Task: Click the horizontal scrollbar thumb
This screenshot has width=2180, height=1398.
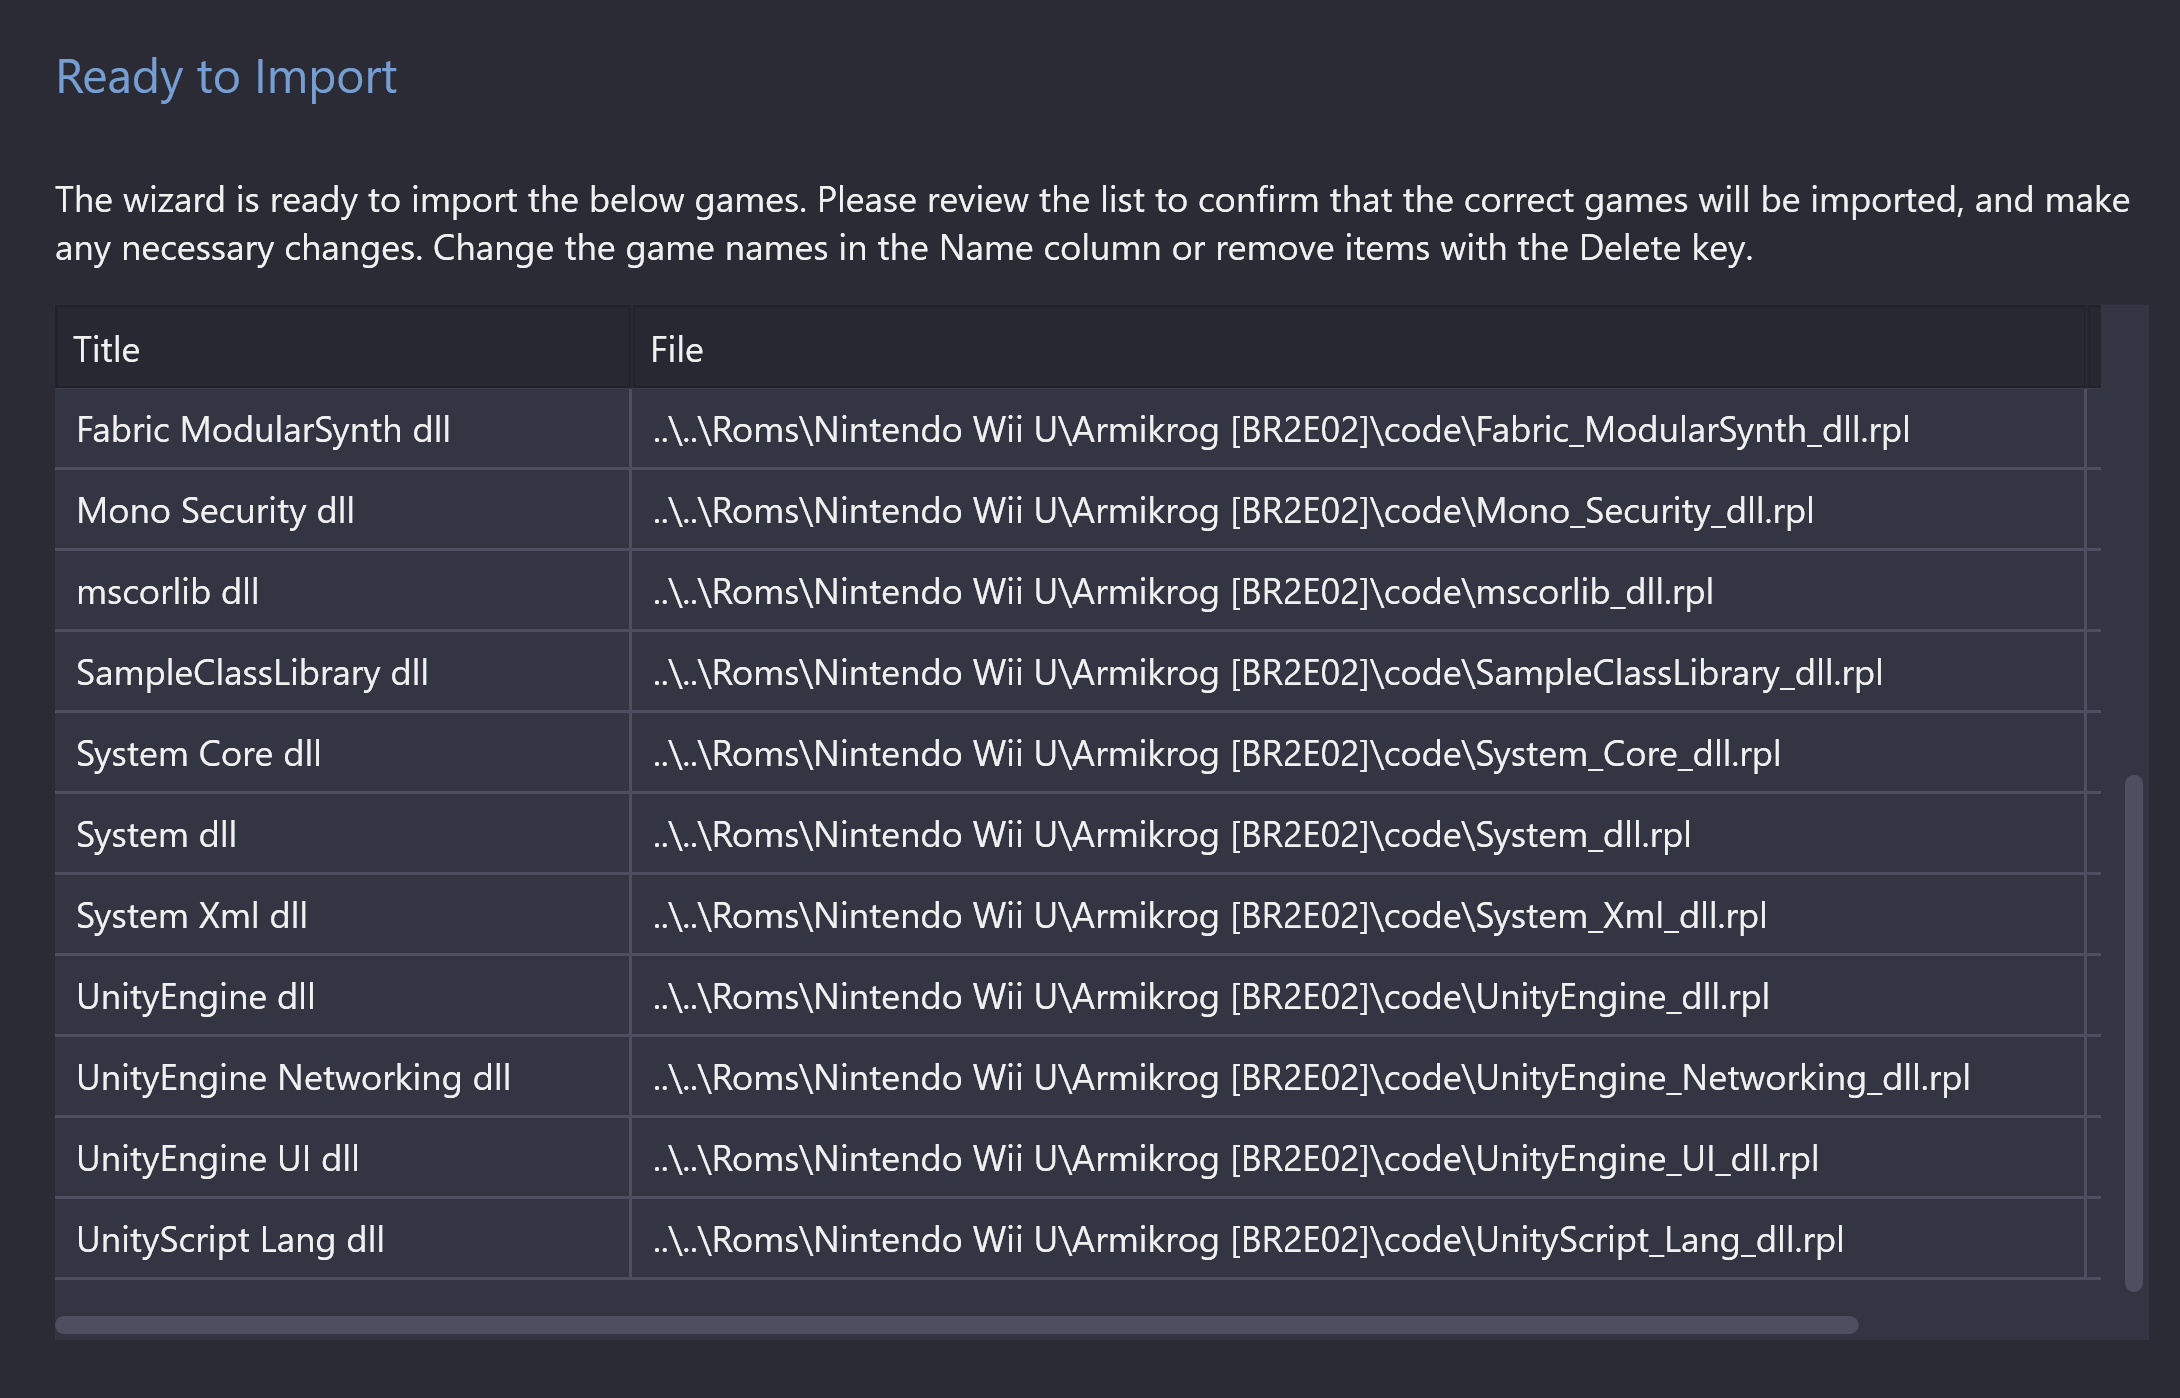Action: point(957,1325)
